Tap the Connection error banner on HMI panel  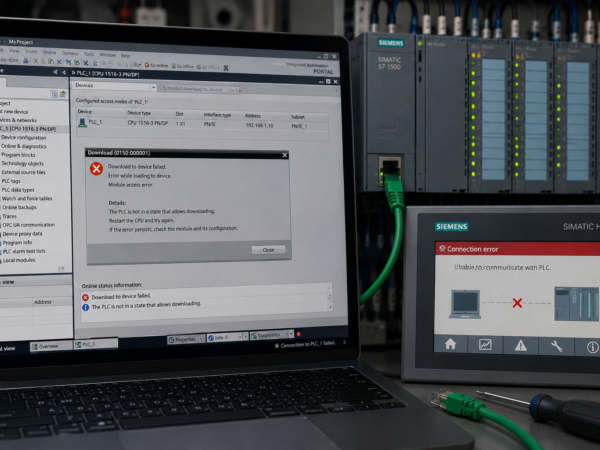point(517,249)
